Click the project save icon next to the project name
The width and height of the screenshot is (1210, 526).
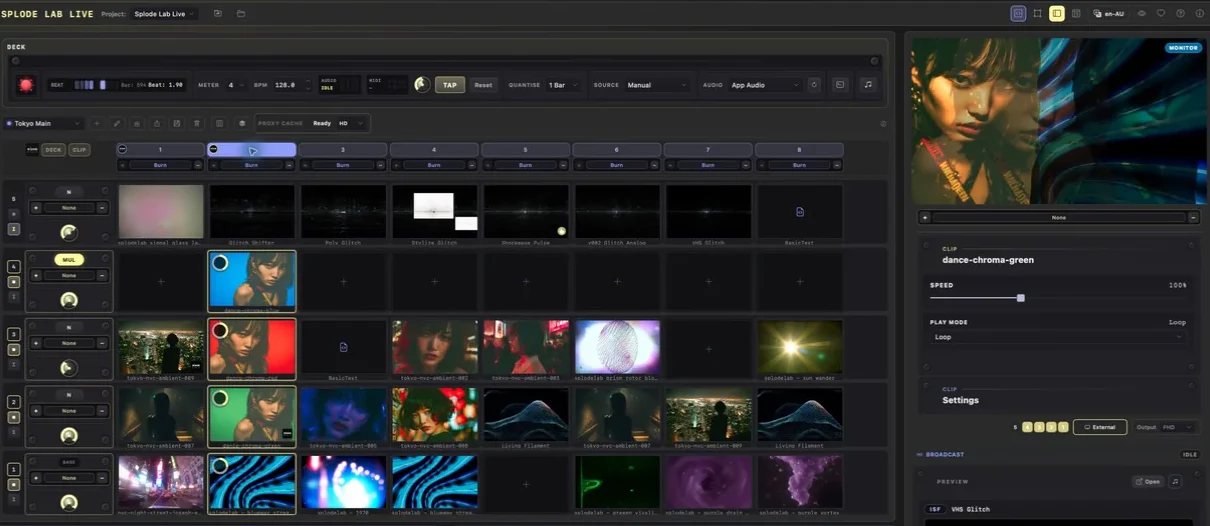(x=218, y=14)
